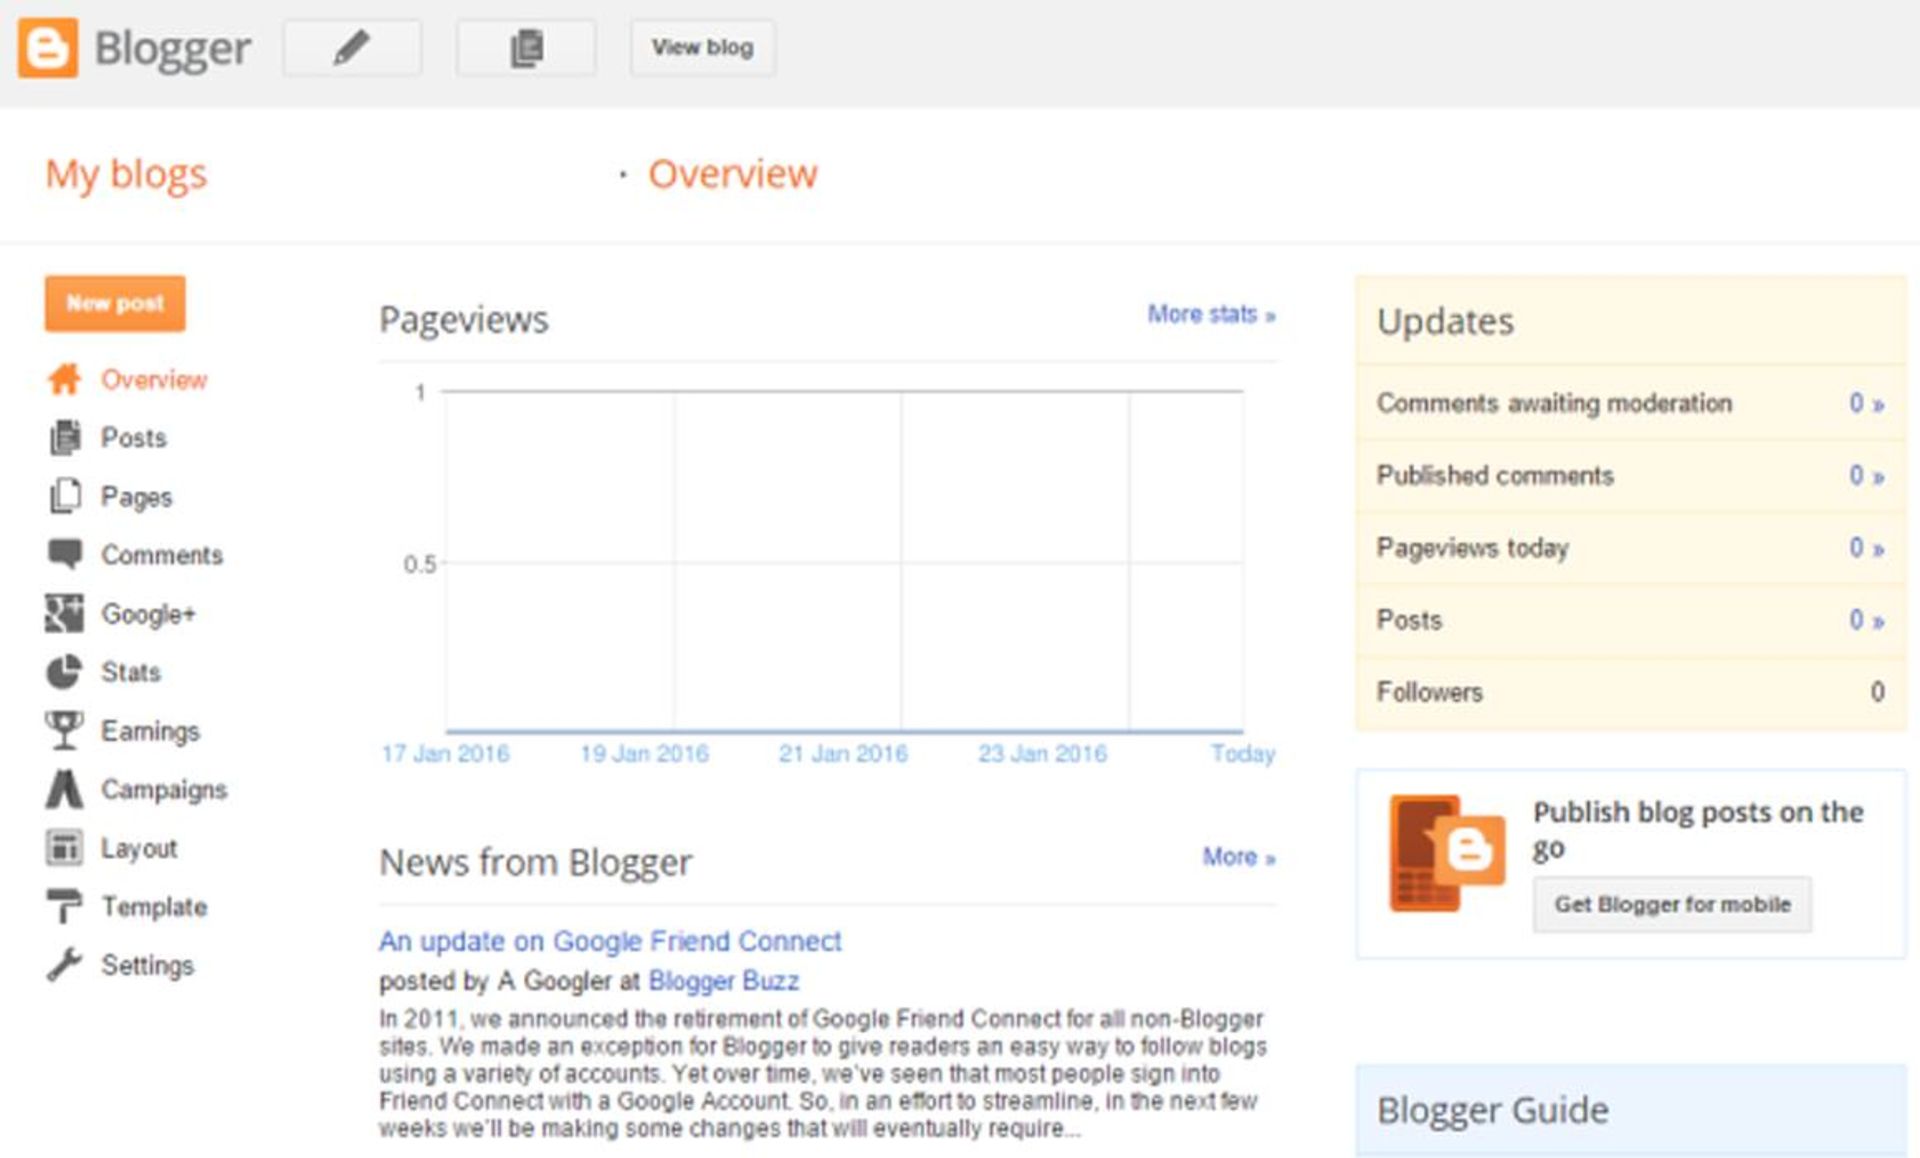Image resolution: width=1920 pixels, height=1158 pixels.
Task: Open Stats via pie chart icon
Action: pos(64,672)
